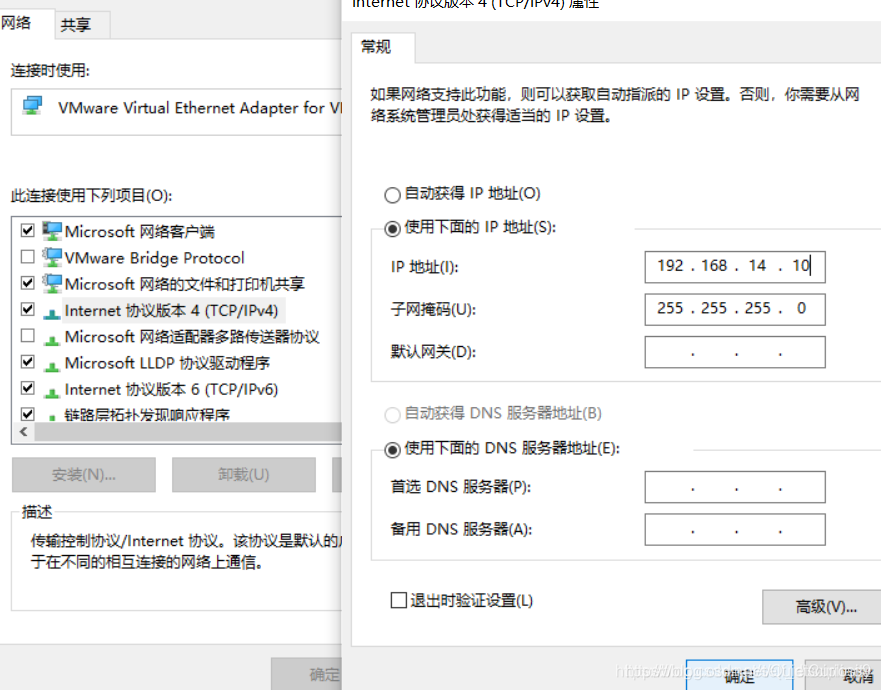Select 使用下面的 DNS 服务器地址(E) radio button
This screenshot has height=690, width=881.
click(392, 450)
